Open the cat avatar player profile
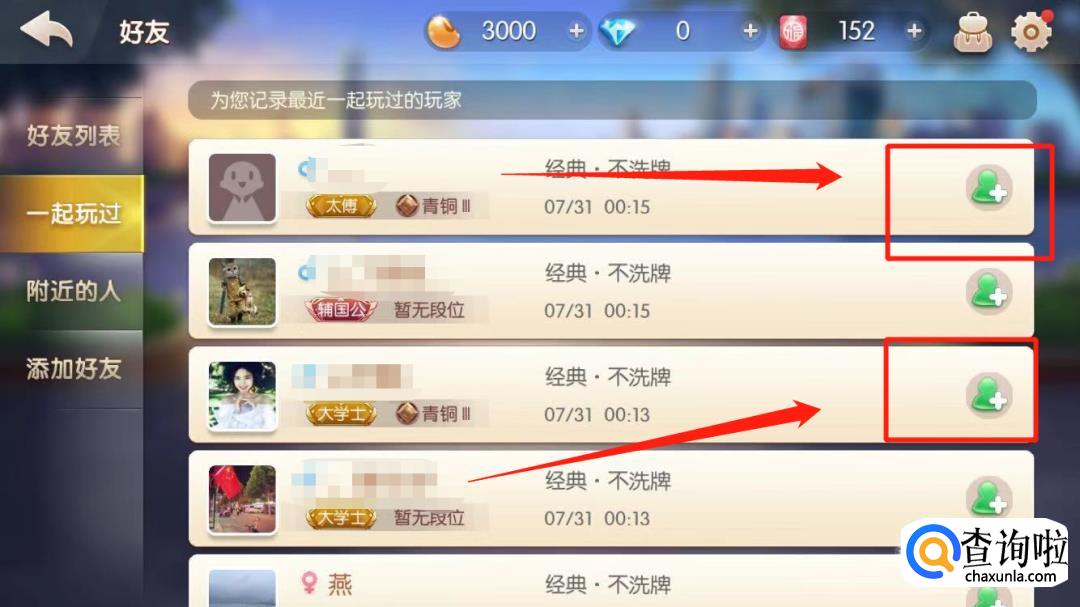Screen dimensions: 1080x607 pos(242,291)
